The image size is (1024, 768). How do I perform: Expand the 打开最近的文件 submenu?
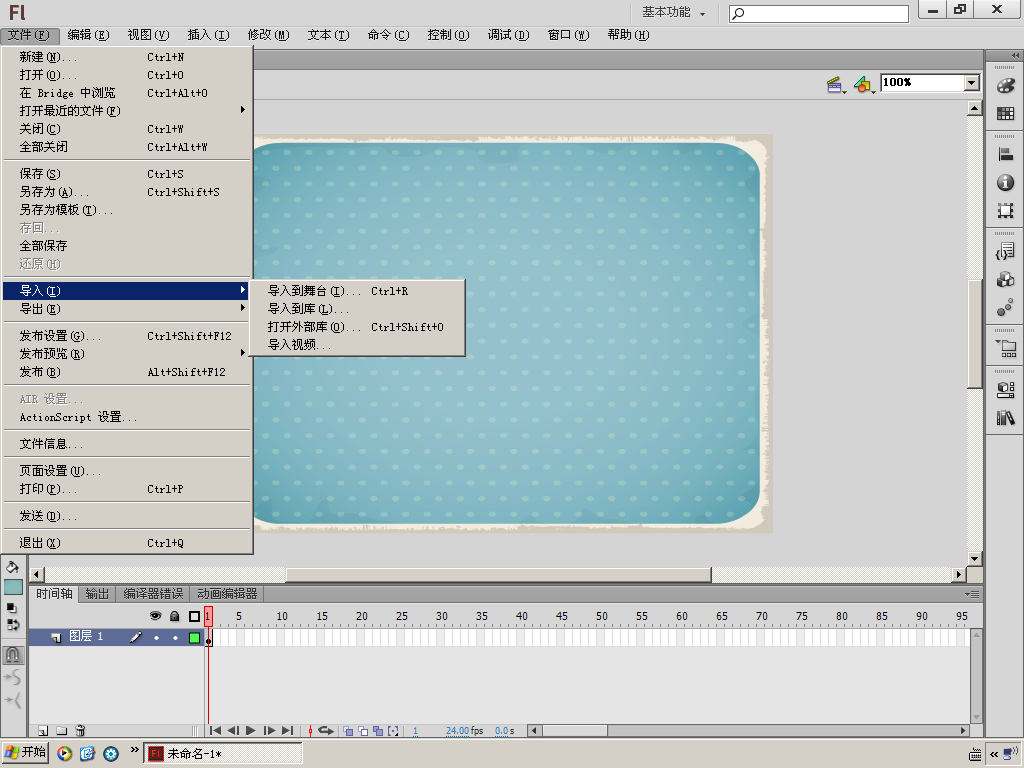127,110
